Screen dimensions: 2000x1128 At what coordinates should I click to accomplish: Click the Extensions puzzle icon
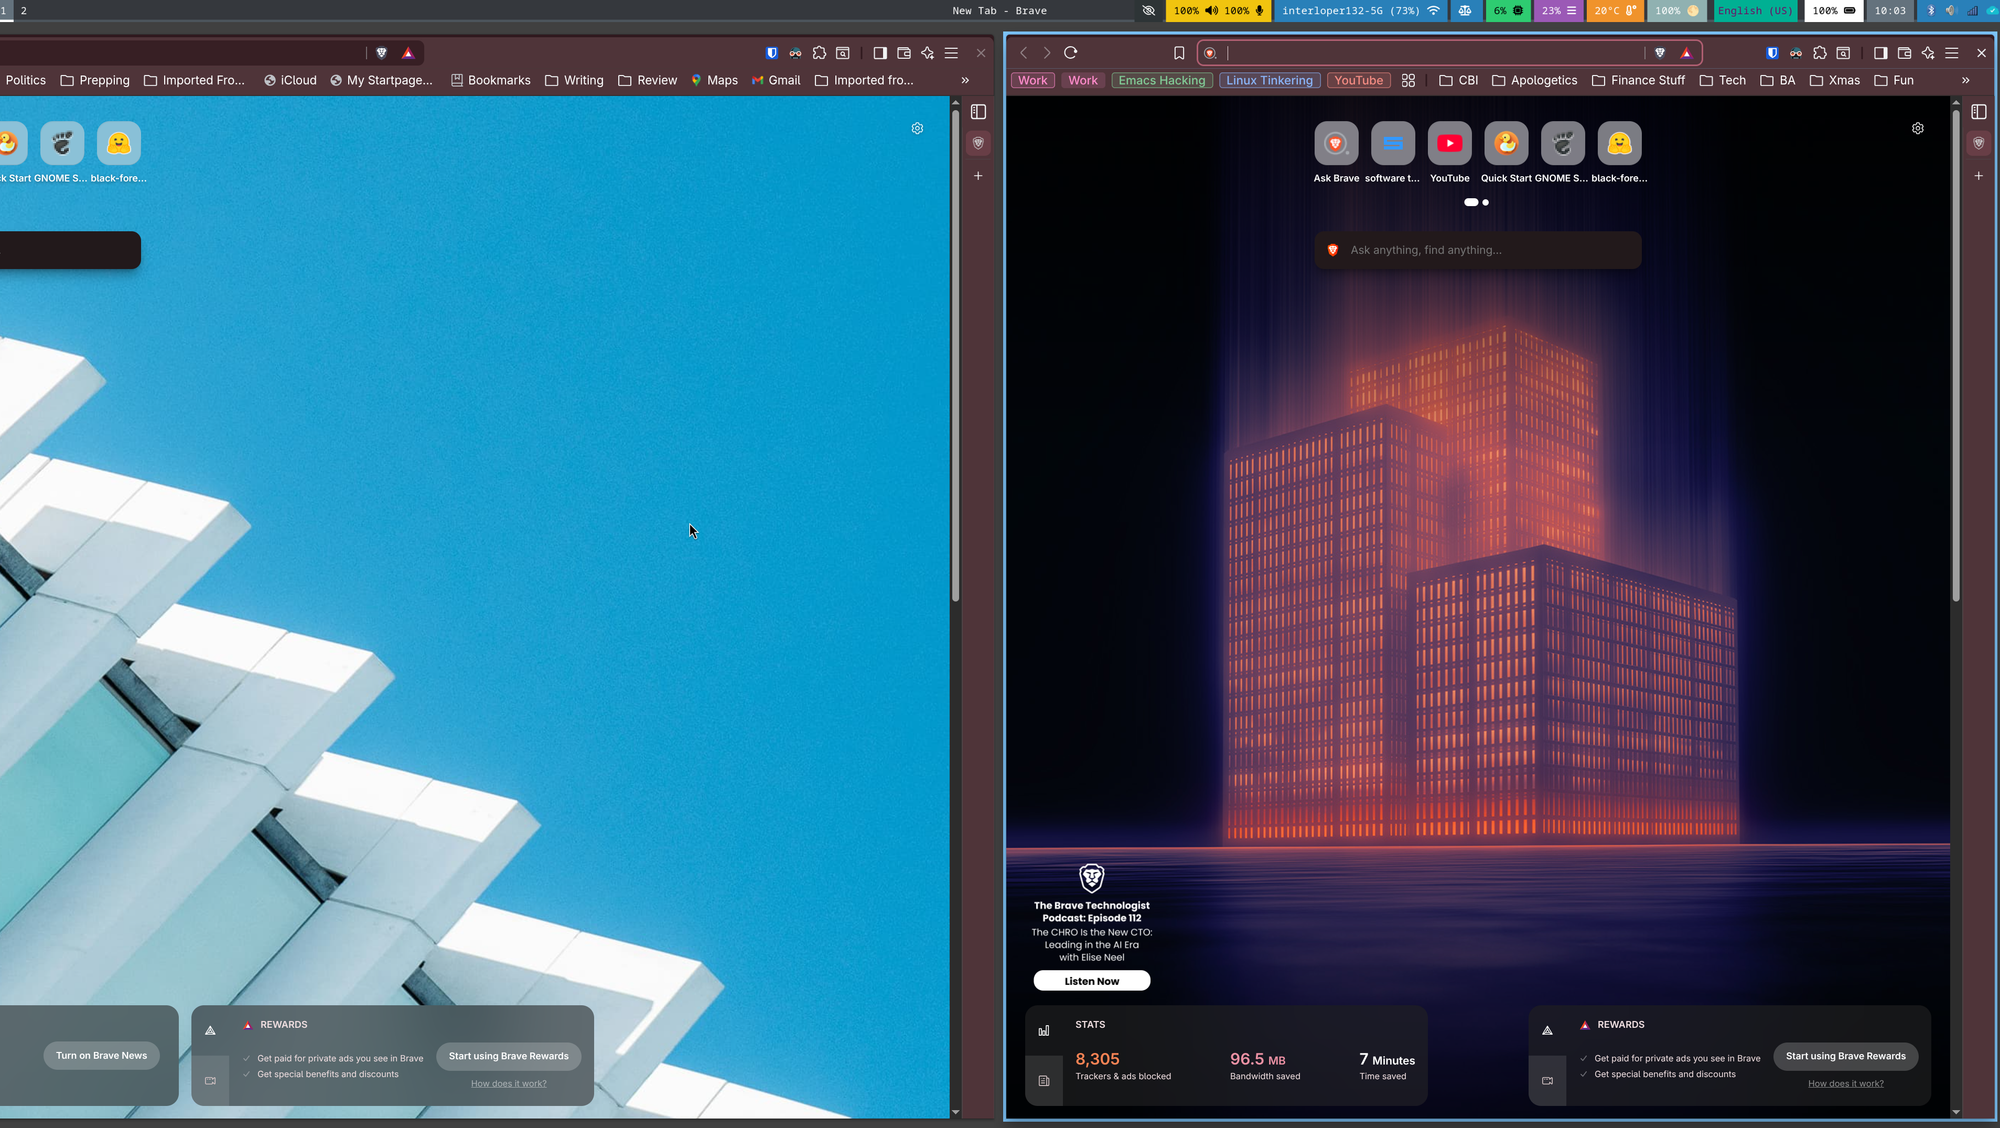(1820, 53)
